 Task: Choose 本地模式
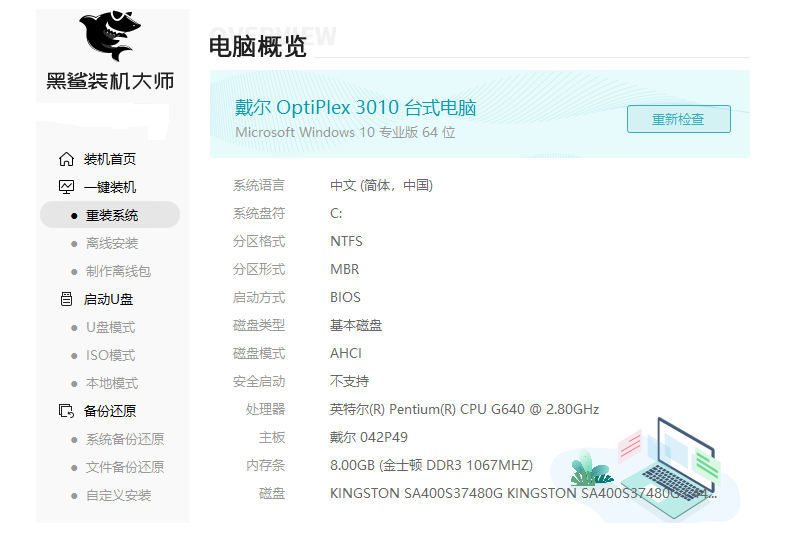pos(112,383)
